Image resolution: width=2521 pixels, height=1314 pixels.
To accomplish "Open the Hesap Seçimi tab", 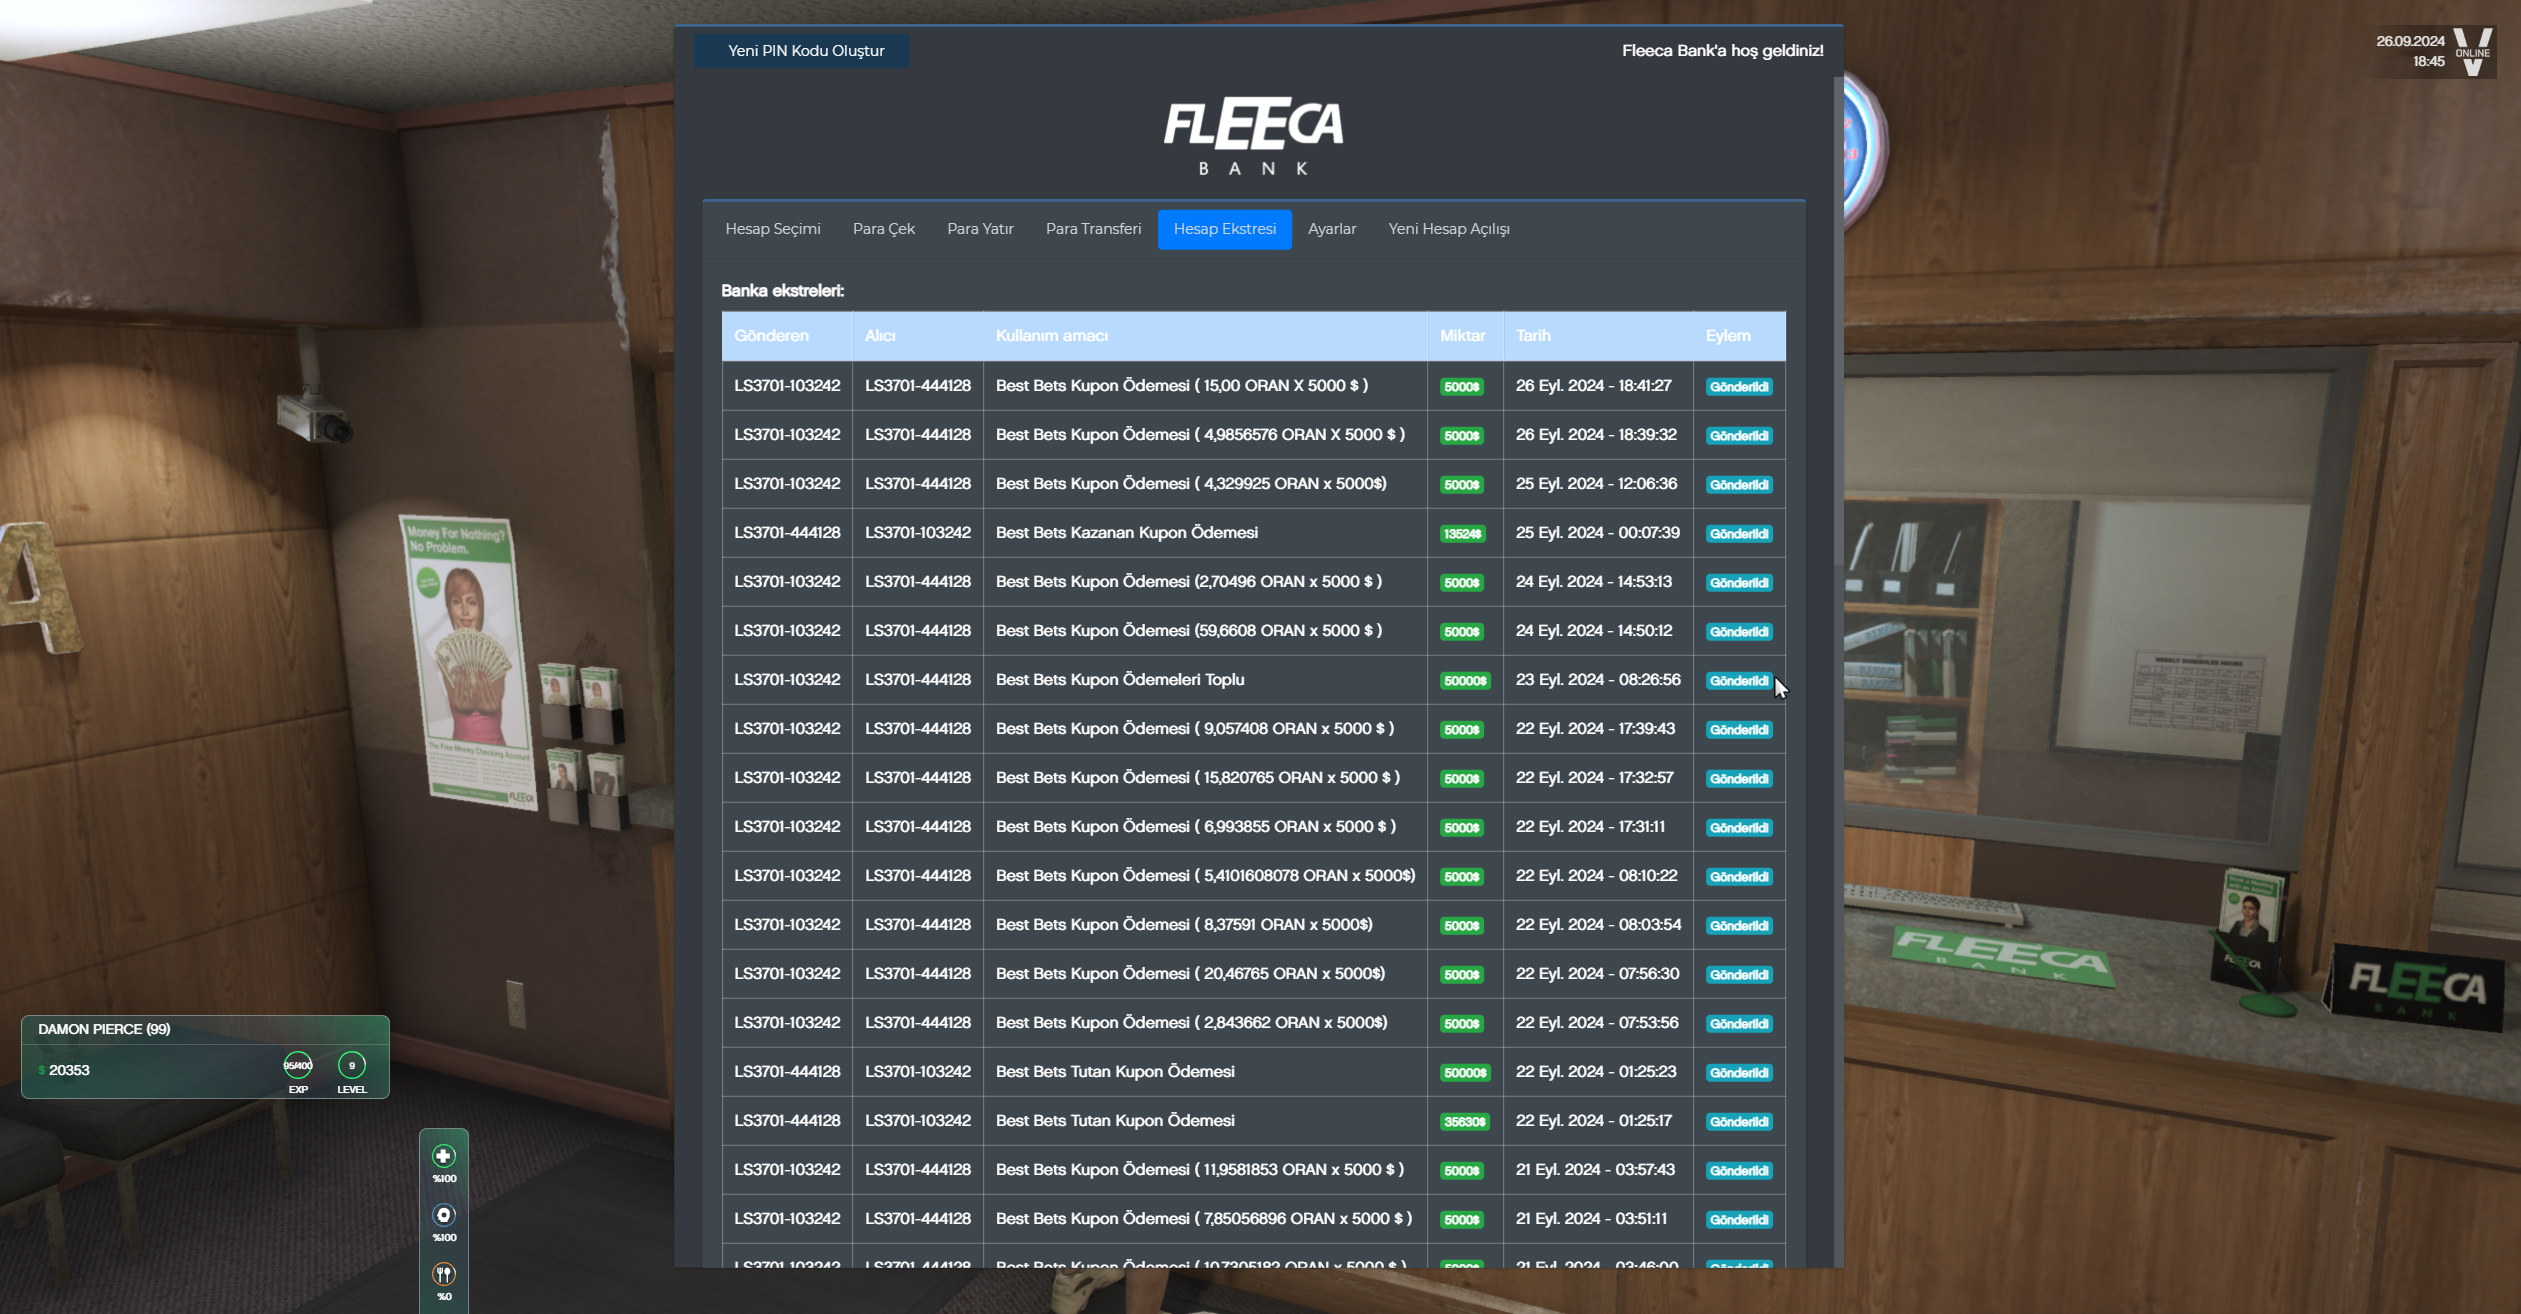I will point(772,229).
